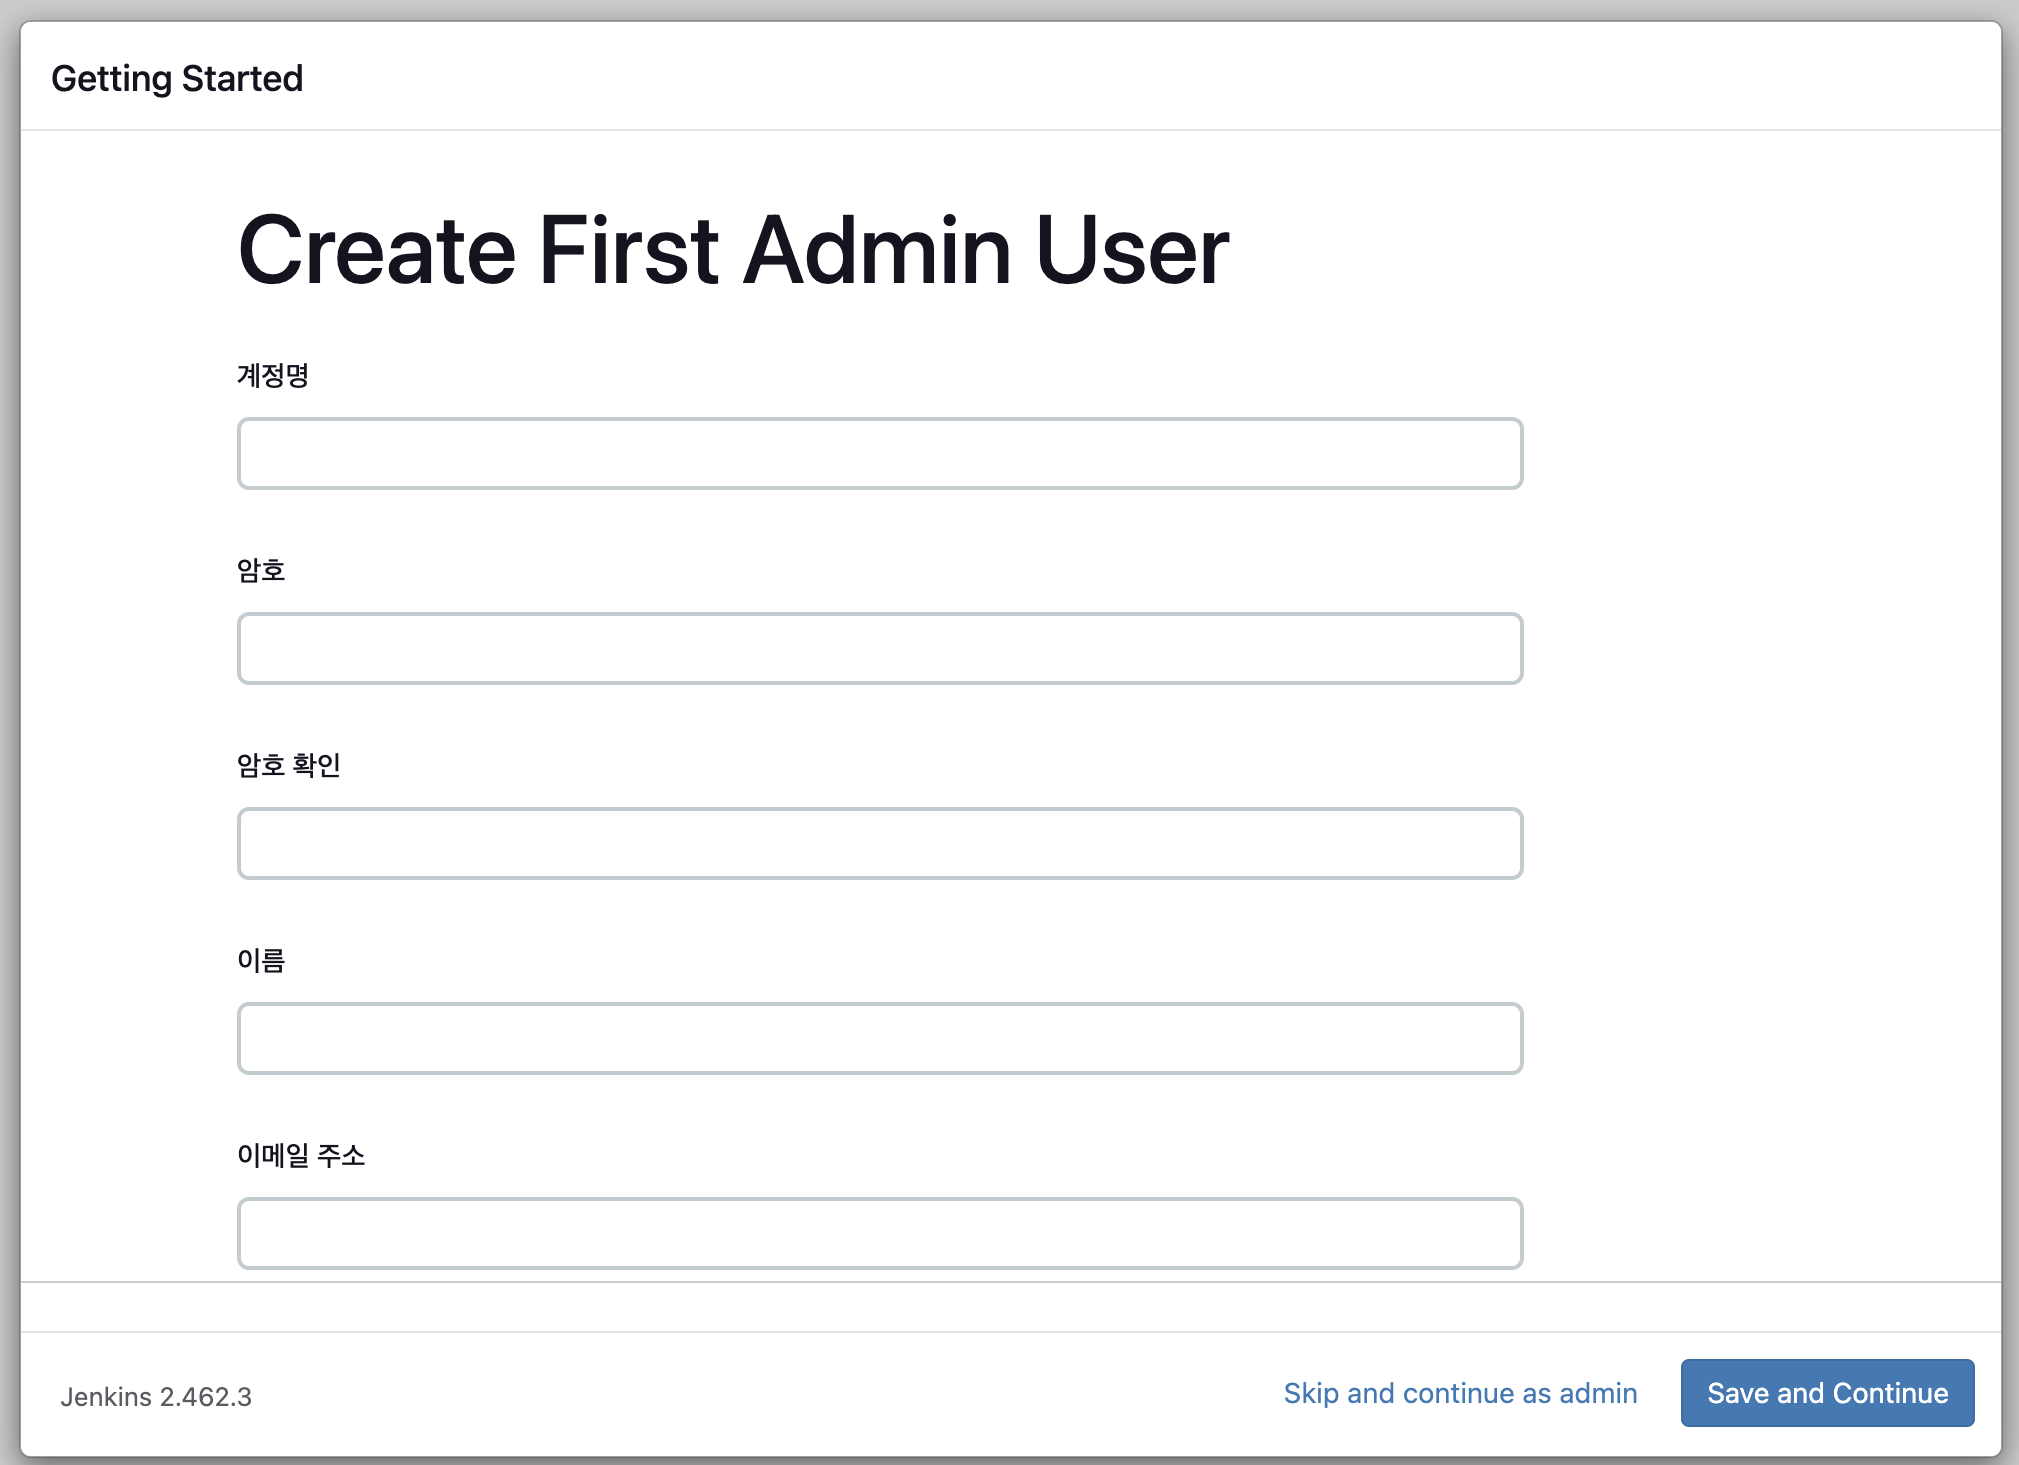Select the 이름 full name input
Viewport: 2019px width, 1465px height.
(879, 1038)
